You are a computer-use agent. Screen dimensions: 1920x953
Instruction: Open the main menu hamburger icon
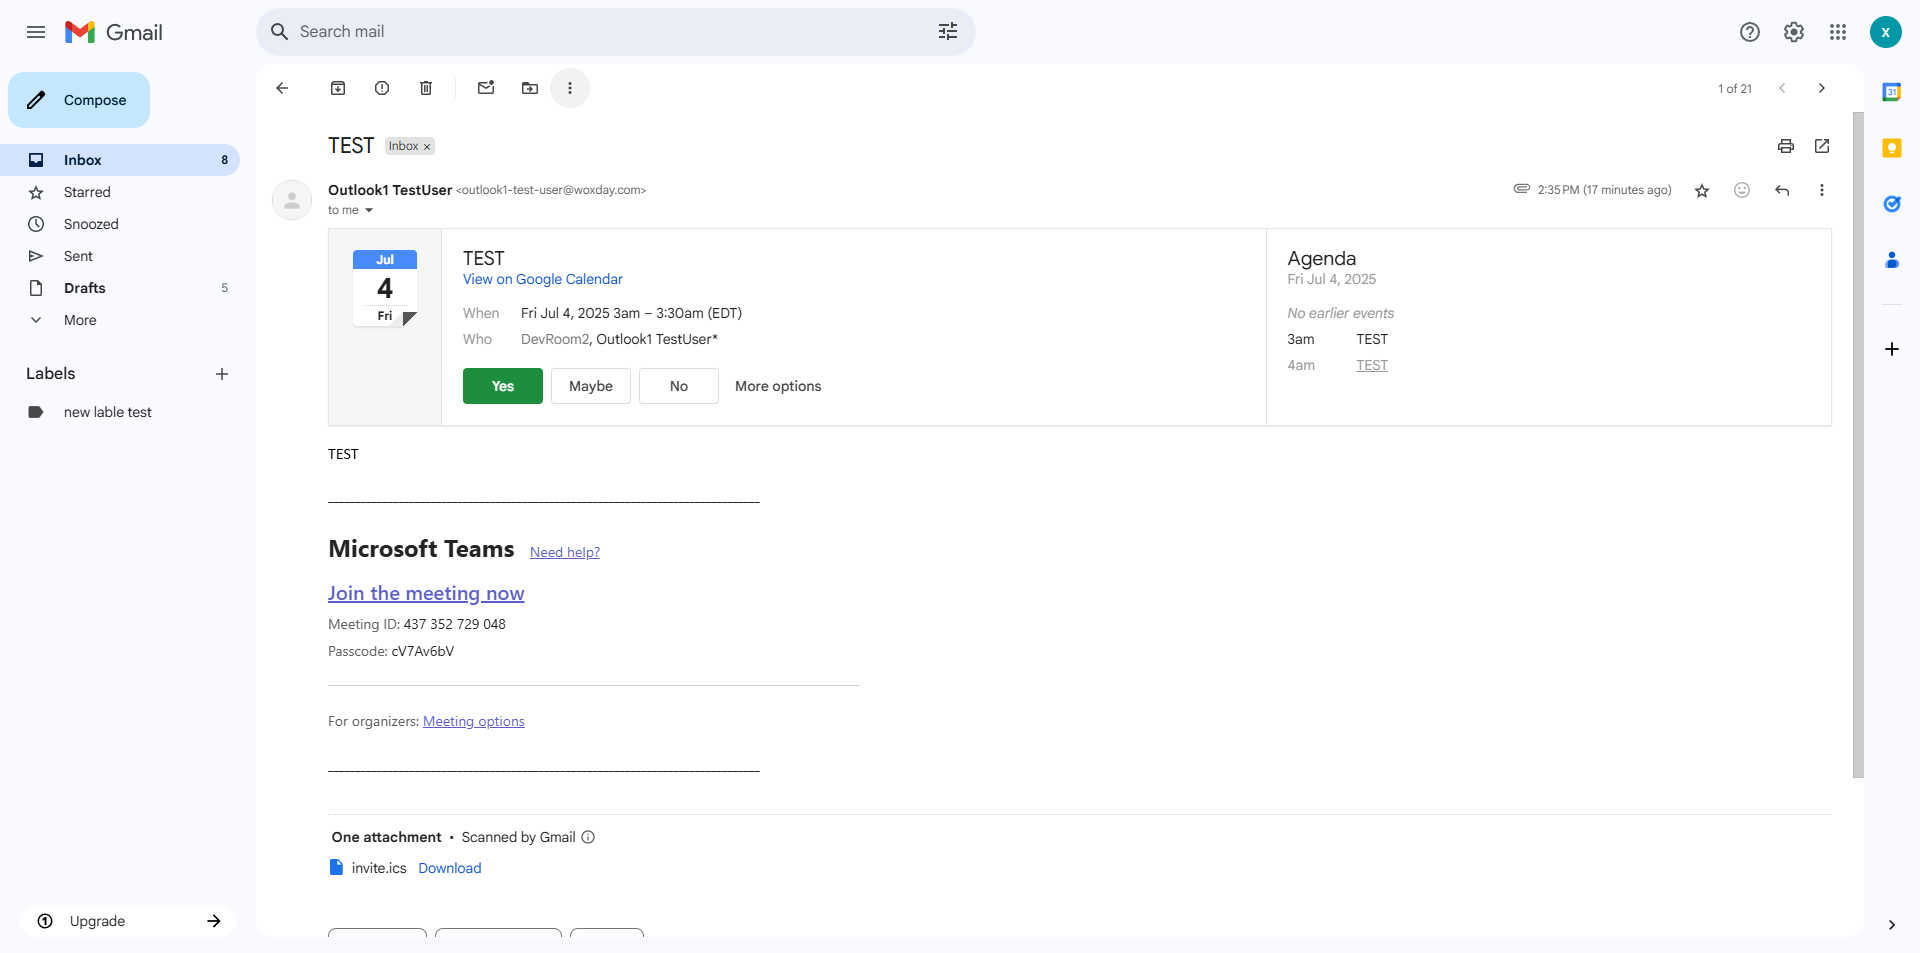[36, 32]
